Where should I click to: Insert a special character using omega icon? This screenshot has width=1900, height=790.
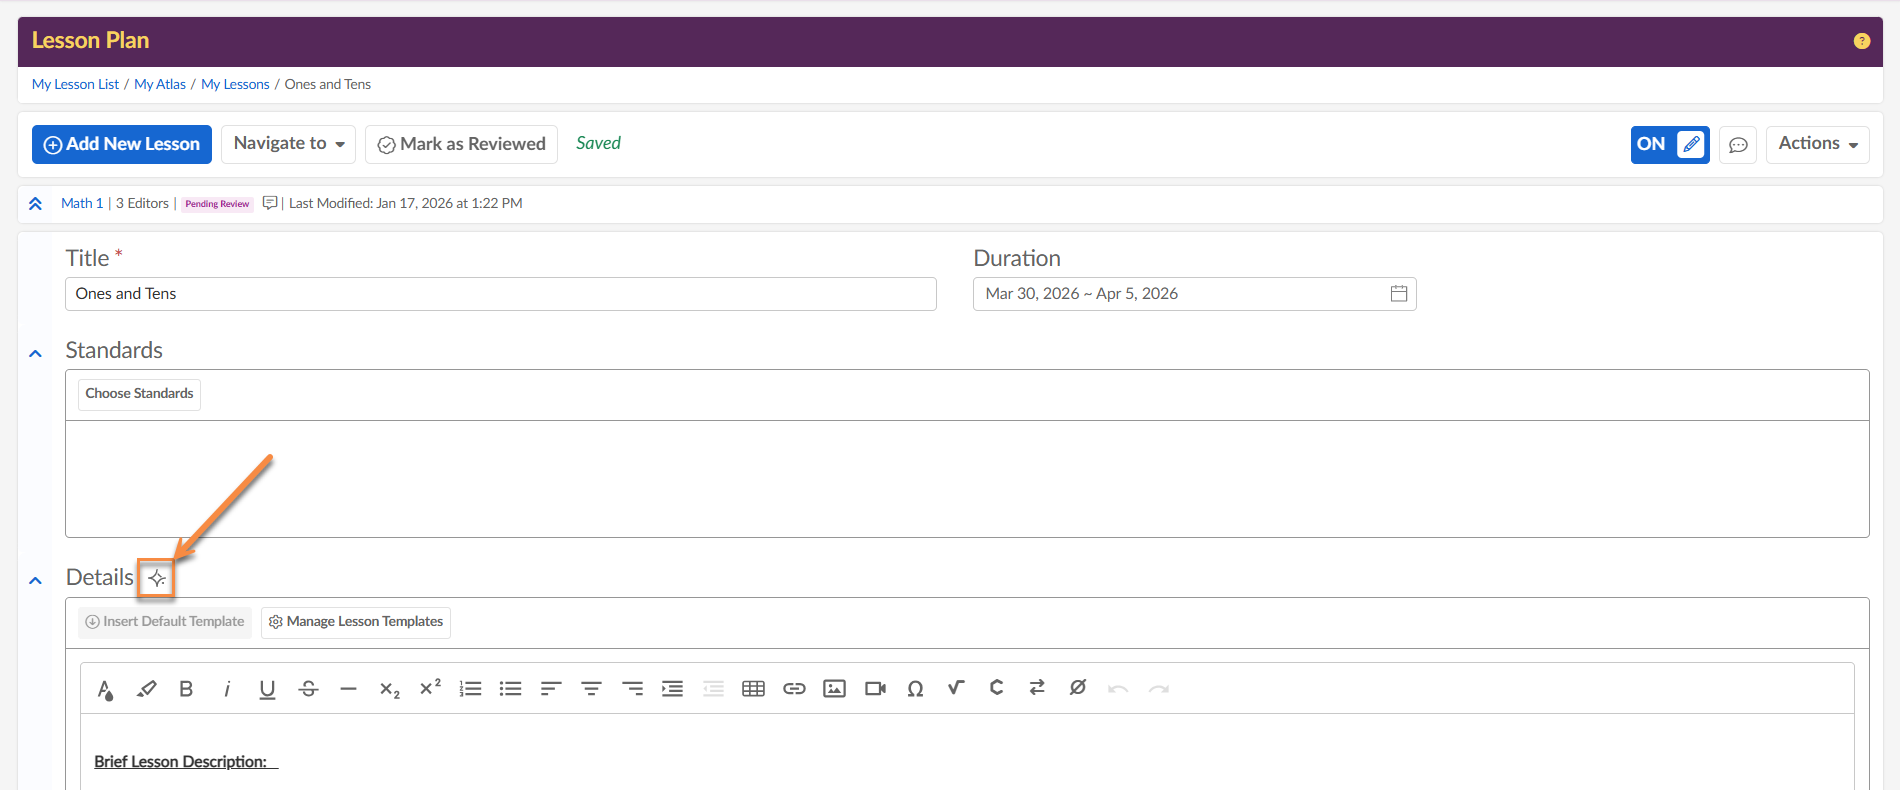tap(915, 688)
